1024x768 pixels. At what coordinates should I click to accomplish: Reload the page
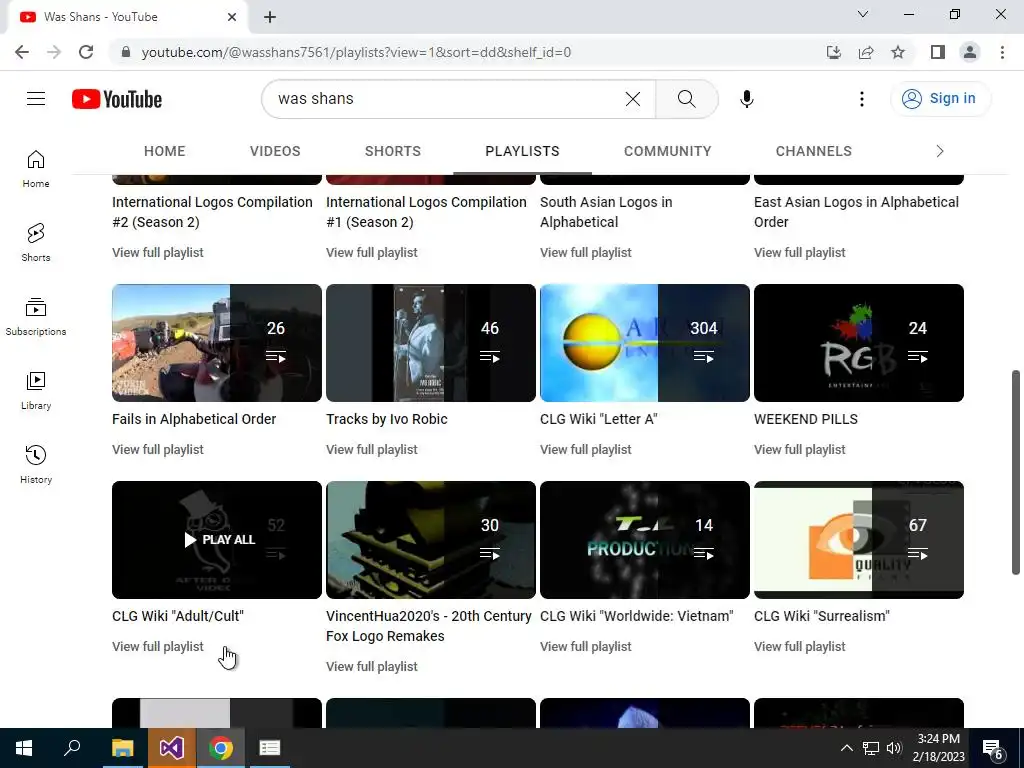point(86,52)
